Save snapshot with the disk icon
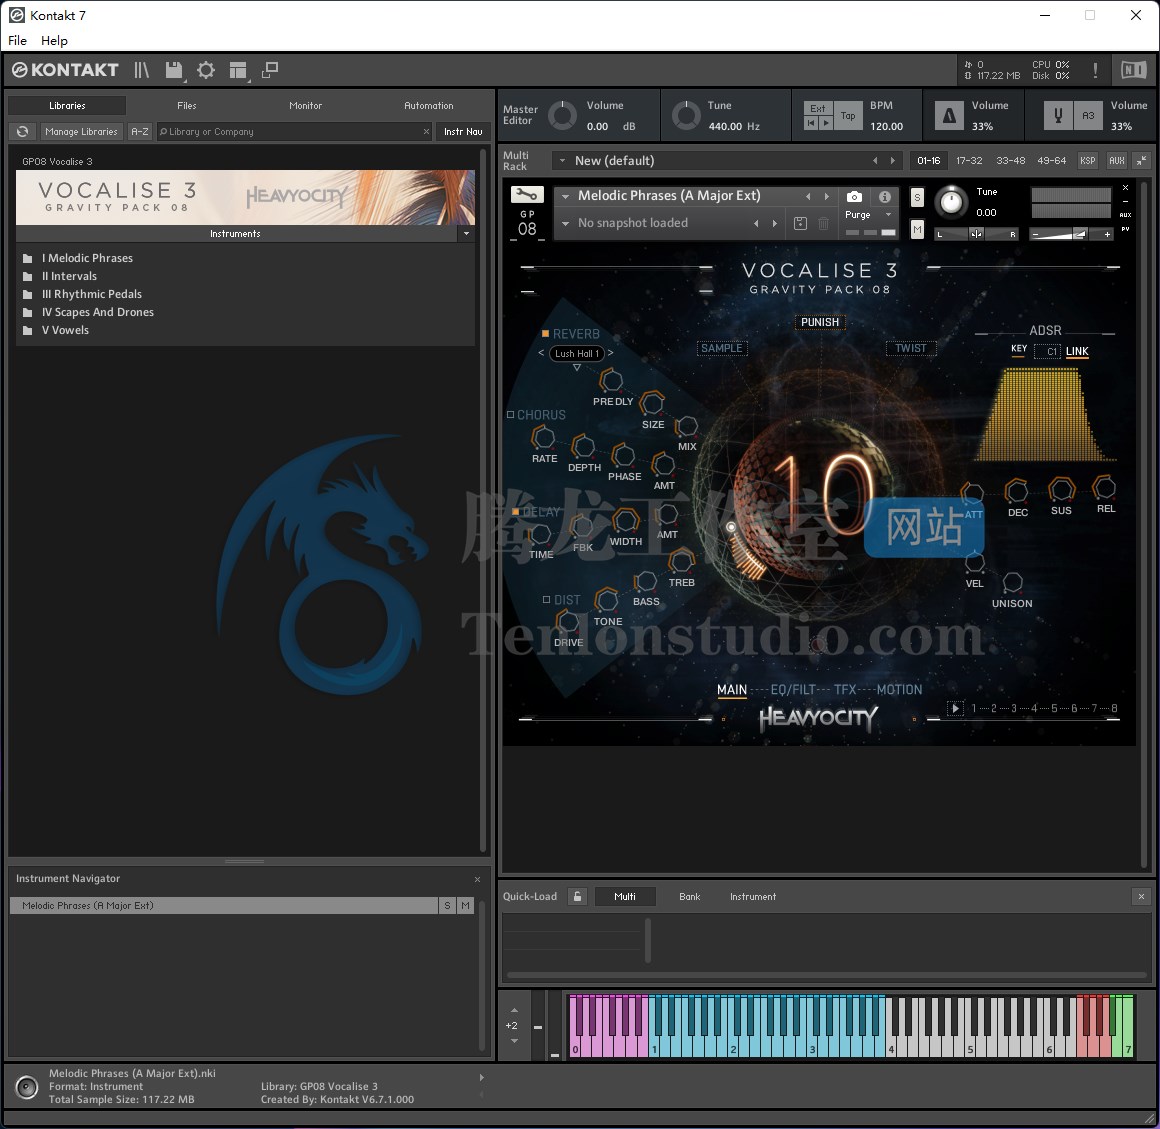Screen dimensions: 1160x1129 click(x=800, y=223)
